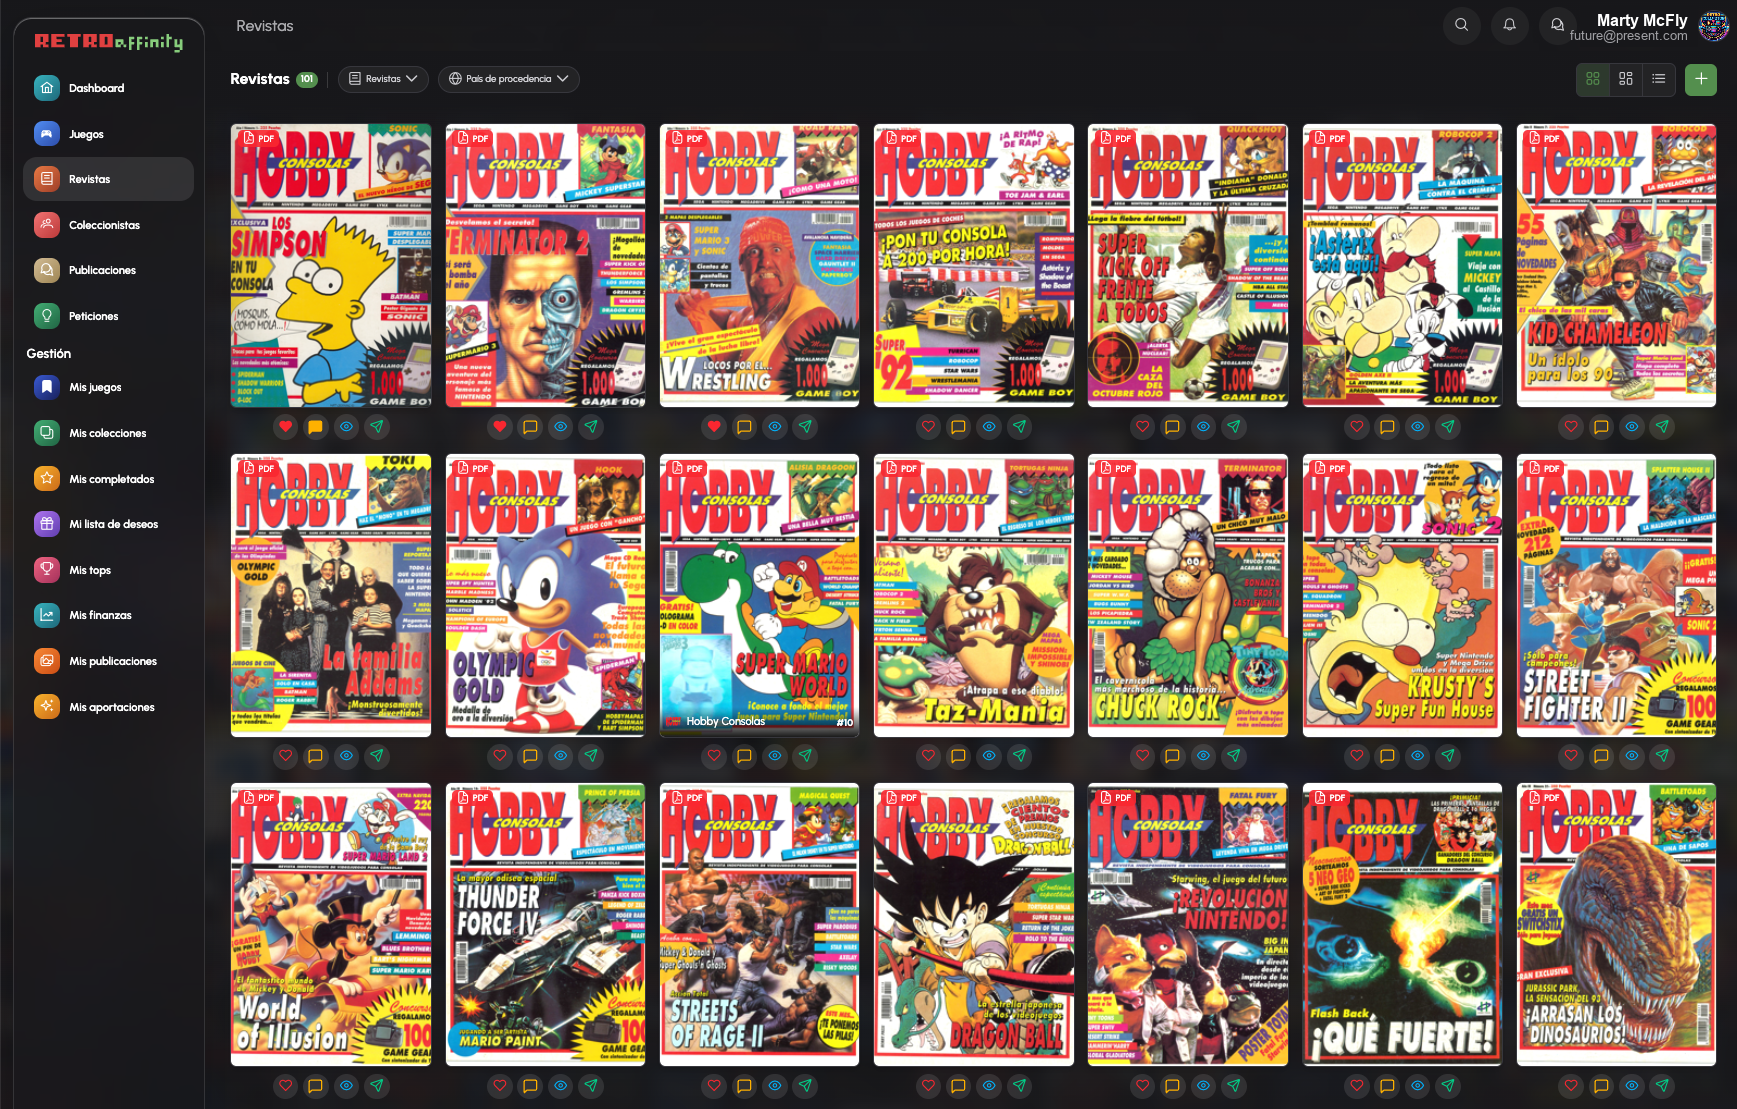Share the Kid Chameleon issue
The height and width of the screenshot is (1109, 1737).
click(x=1662, y=427)
